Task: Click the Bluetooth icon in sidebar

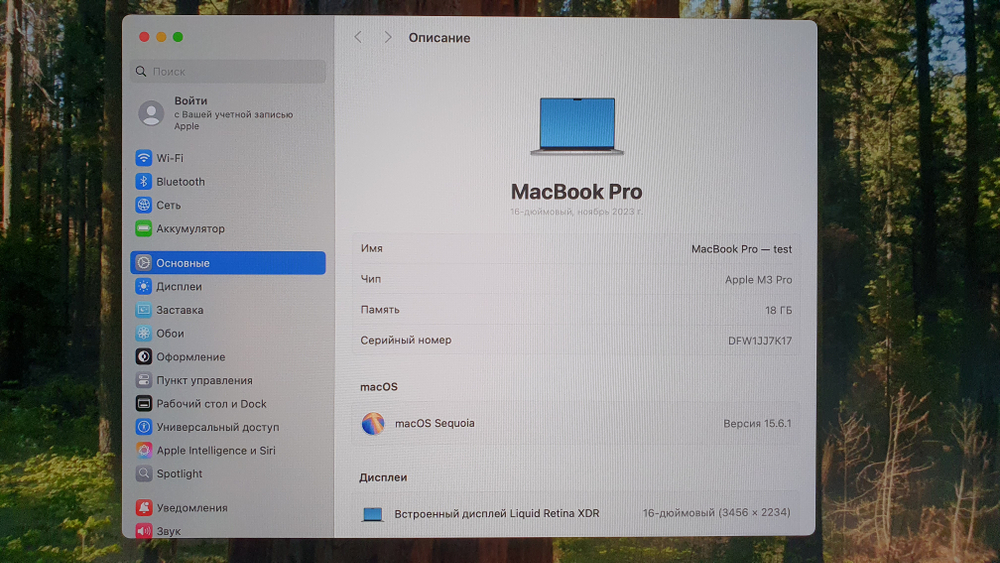Action: (x=143, y=181)
